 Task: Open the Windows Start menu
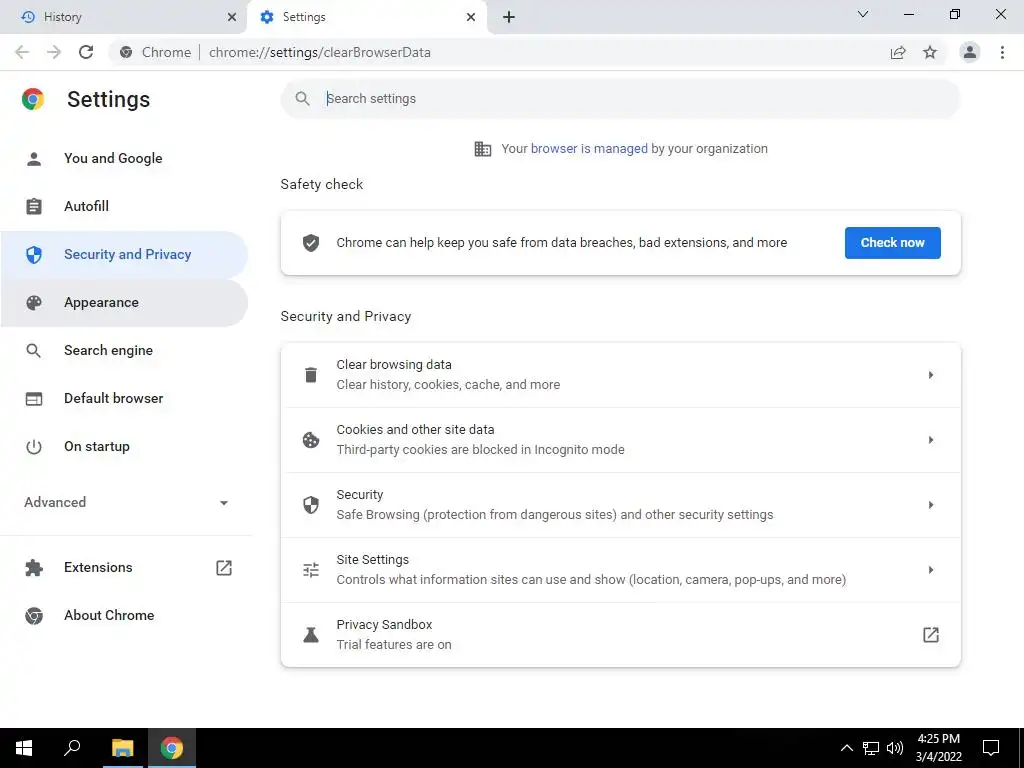(x=24, y=748)
